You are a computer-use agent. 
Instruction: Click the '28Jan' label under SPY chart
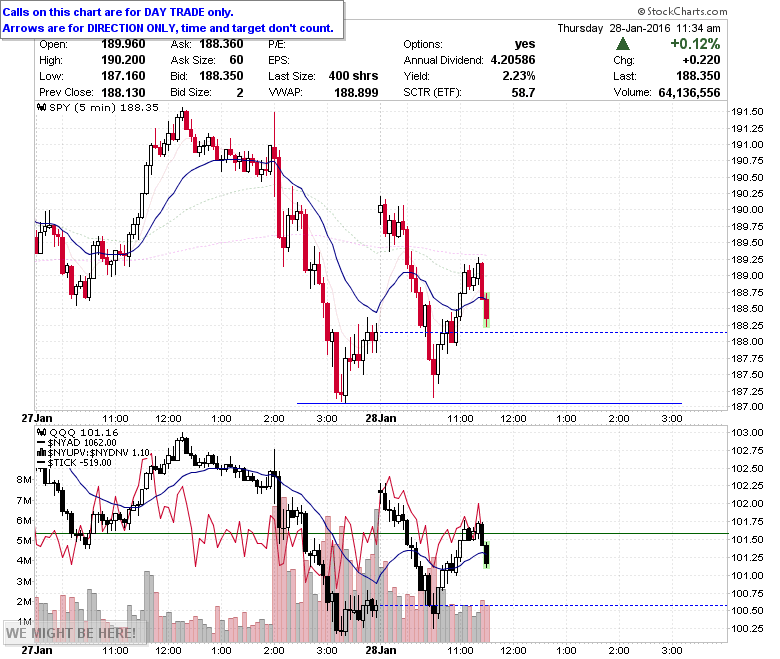point(381,418)
